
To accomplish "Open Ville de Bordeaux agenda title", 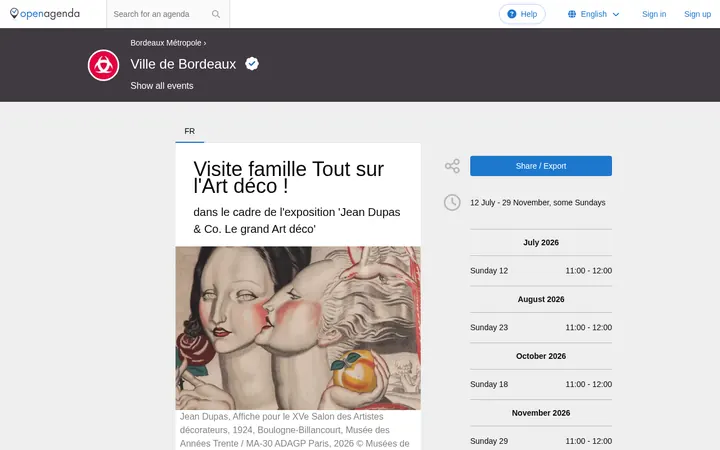I will coord(183,64).
